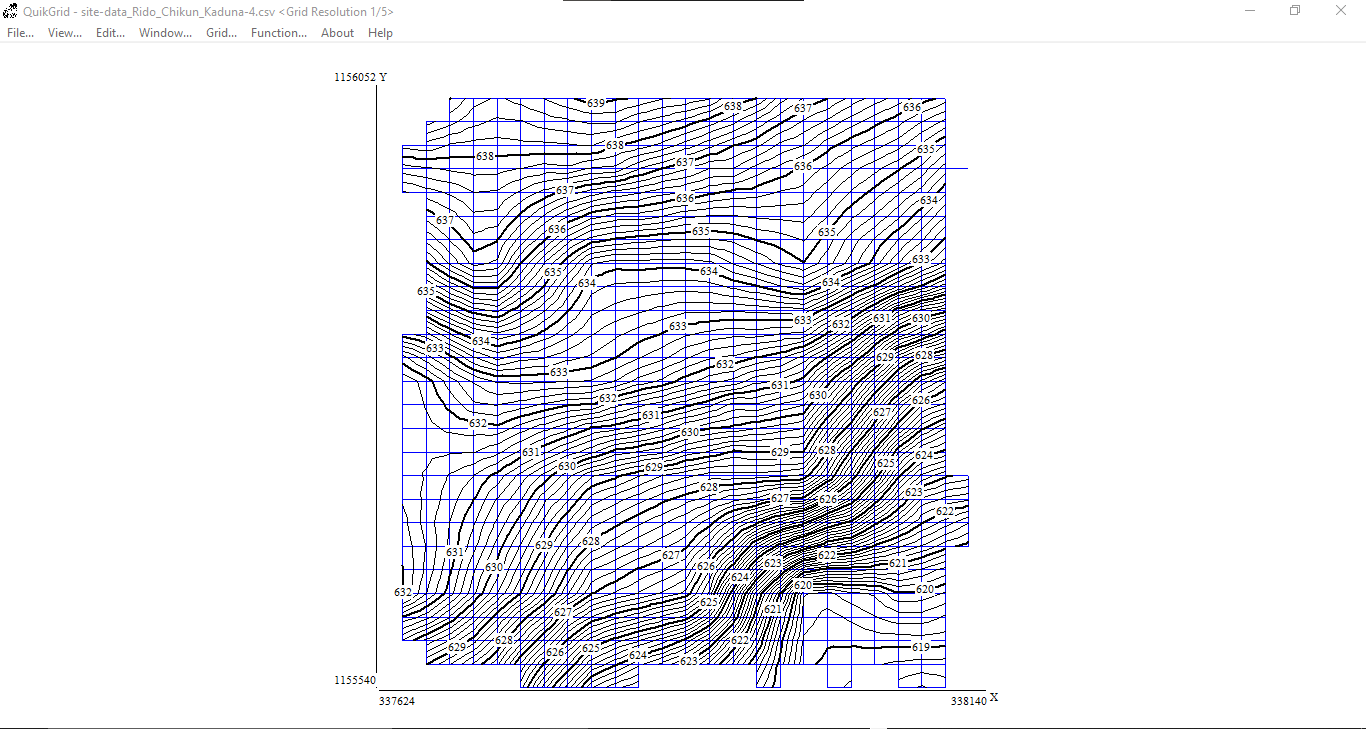Close the QuikGrid application
Image resolution: width=1366 pixels, height=729 pixels.
click(1341, 11)
